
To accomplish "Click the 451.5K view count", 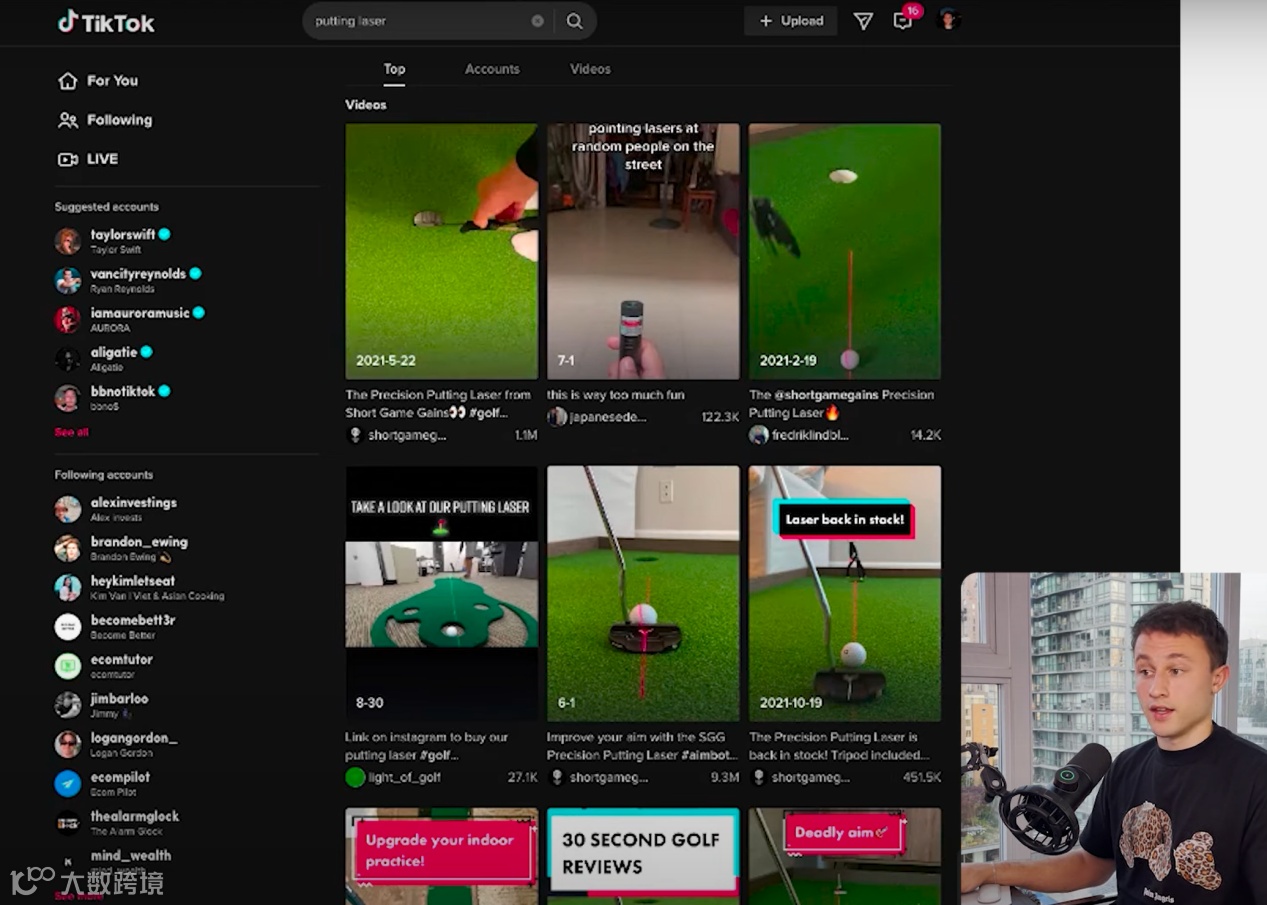I will pos(921,777).
